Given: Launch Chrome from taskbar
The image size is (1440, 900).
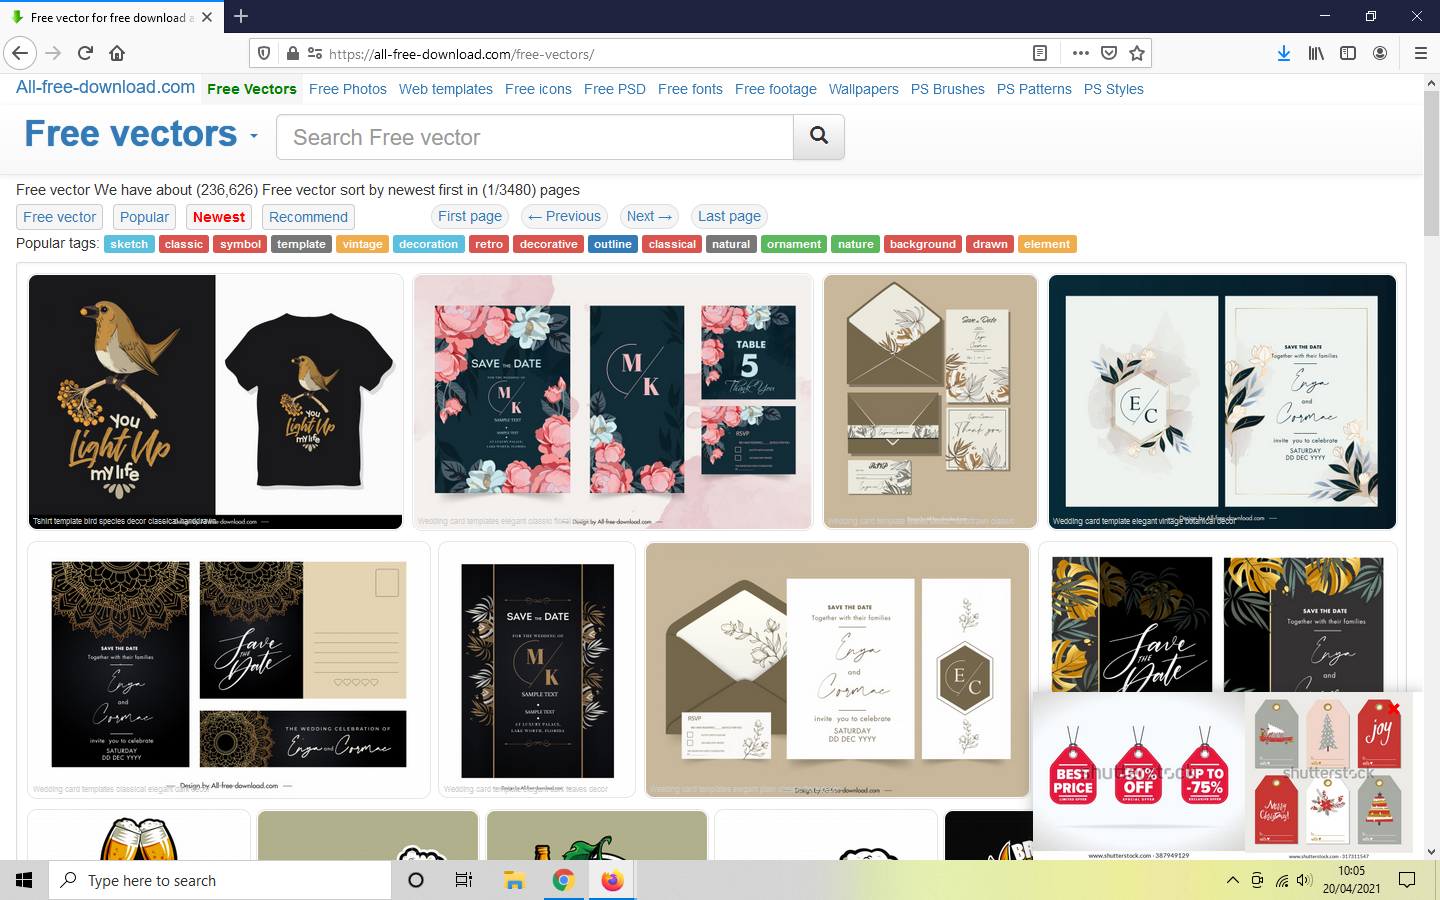Looking at the screenshot, I should (563, 880).
